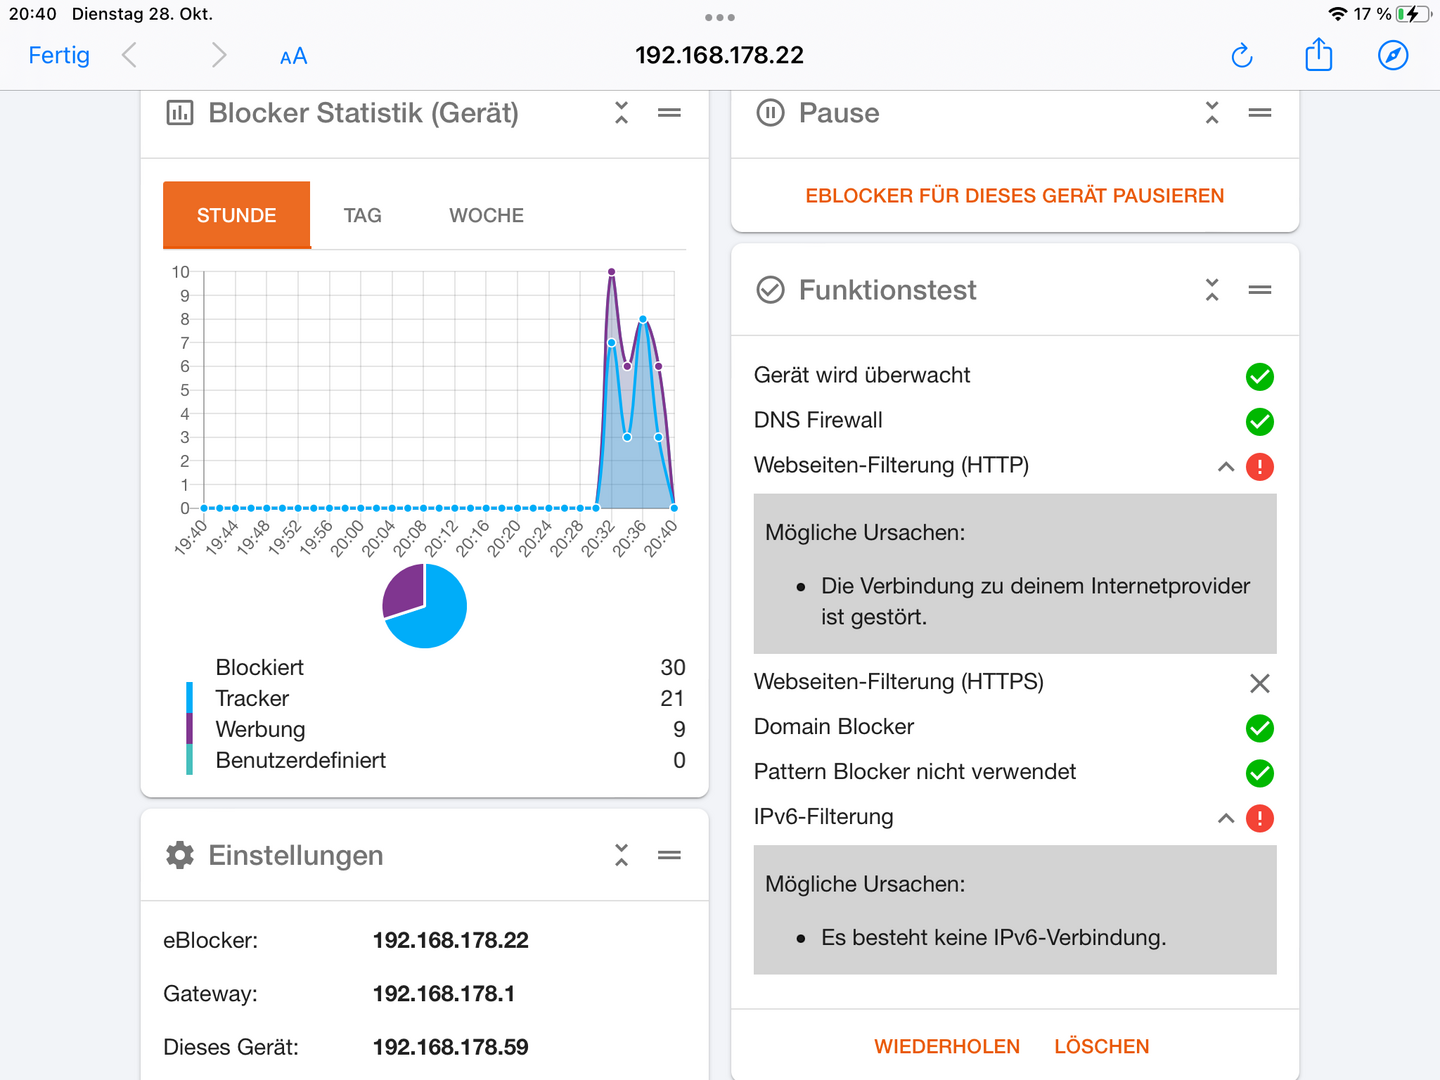Screen dimensions: 1440x1080
Task: Collapse IPv6-Filterung details chevron
Action: (1225, 818)
